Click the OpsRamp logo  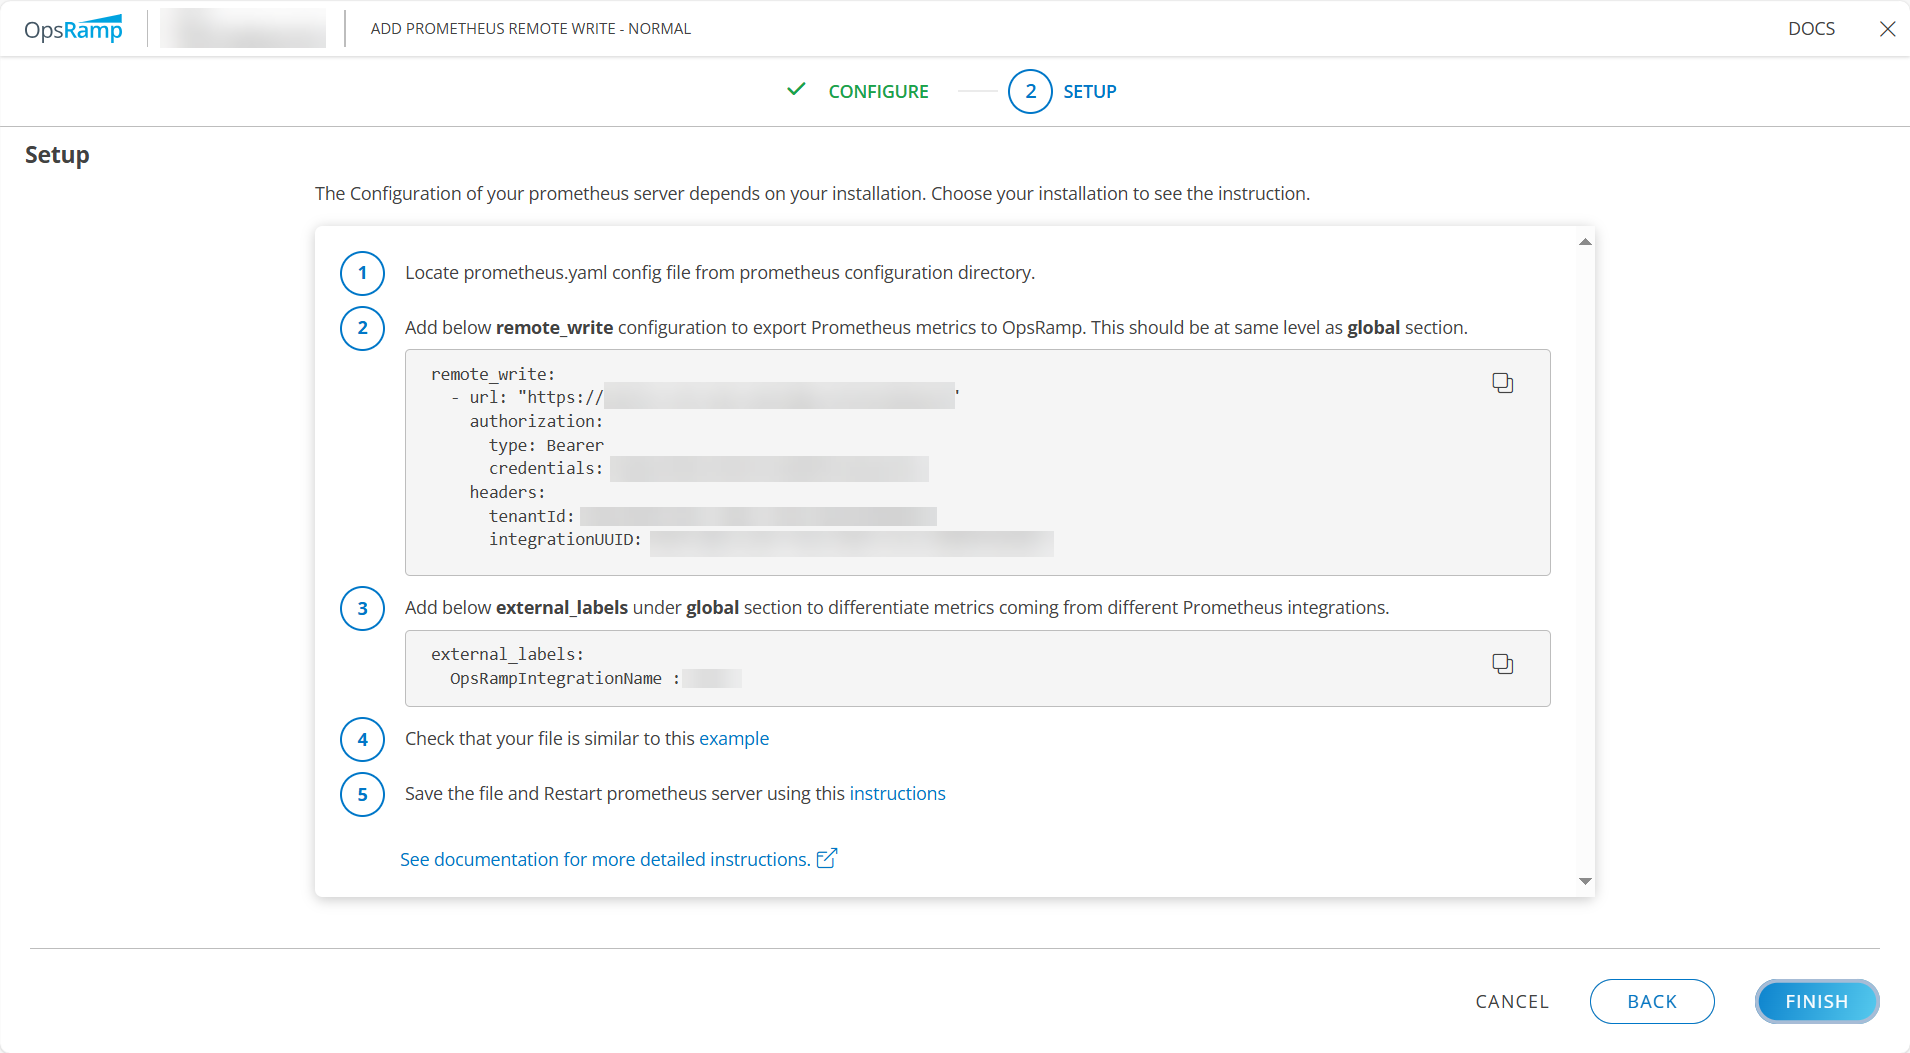click(x=73, y=29)
